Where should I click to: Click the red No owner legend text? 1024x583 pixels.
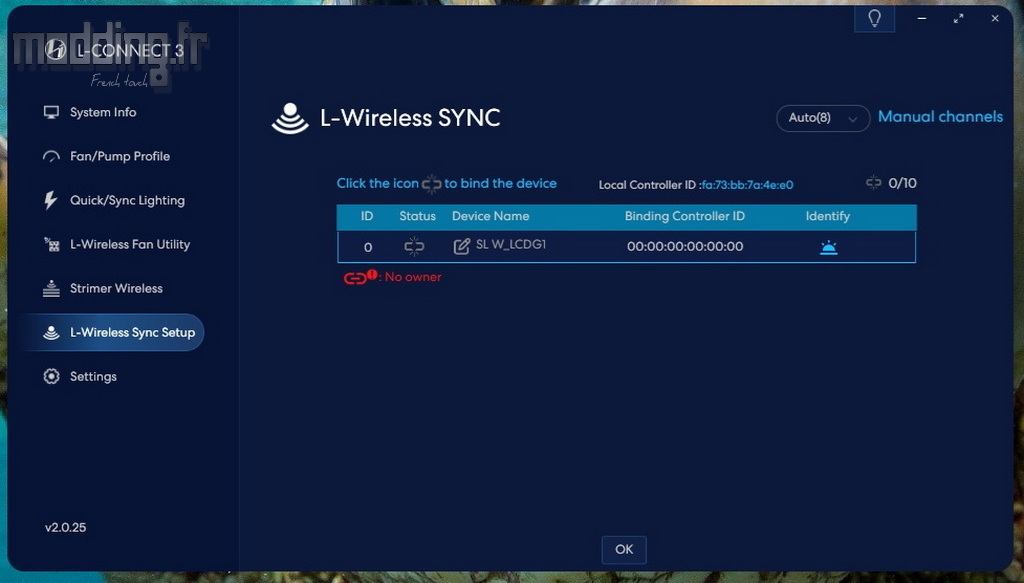pyautogui.click(x=413, y=277)
